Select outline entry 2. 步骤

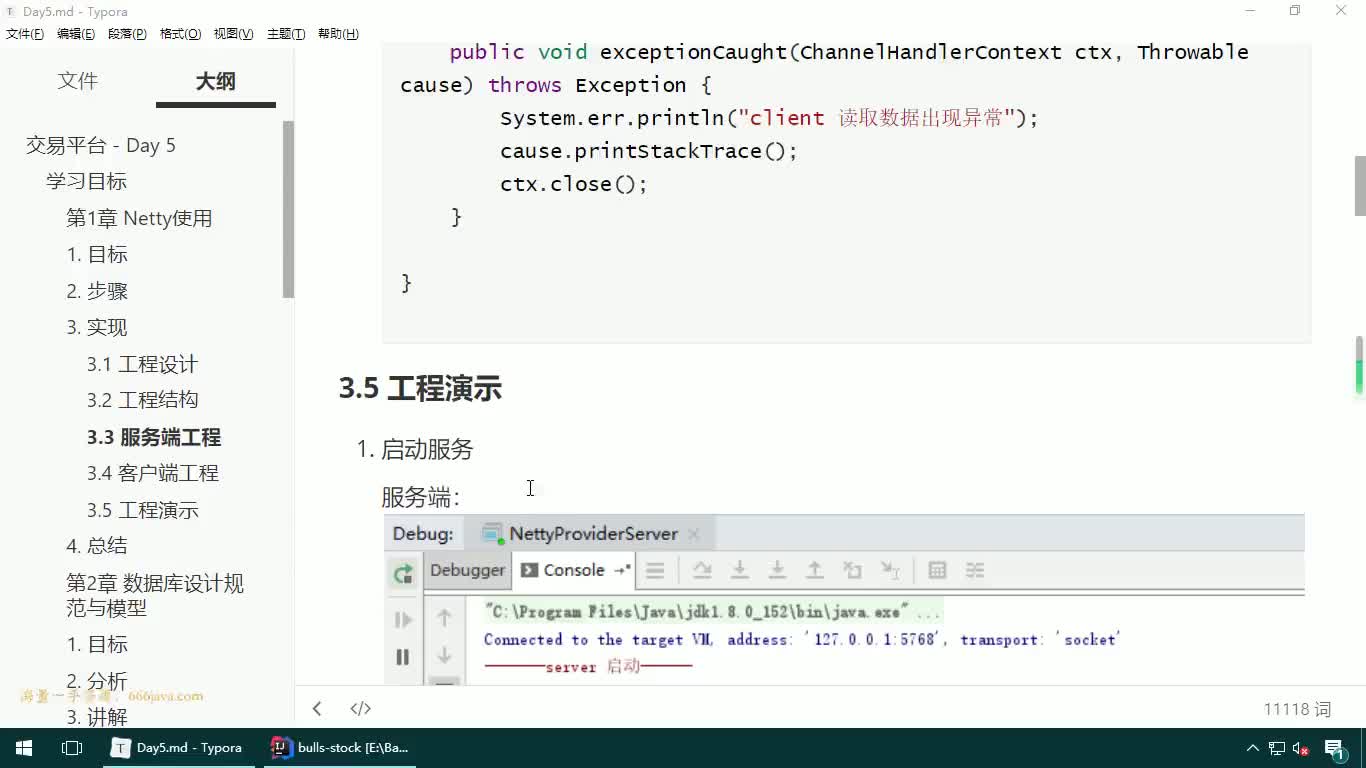coord(97,291)
